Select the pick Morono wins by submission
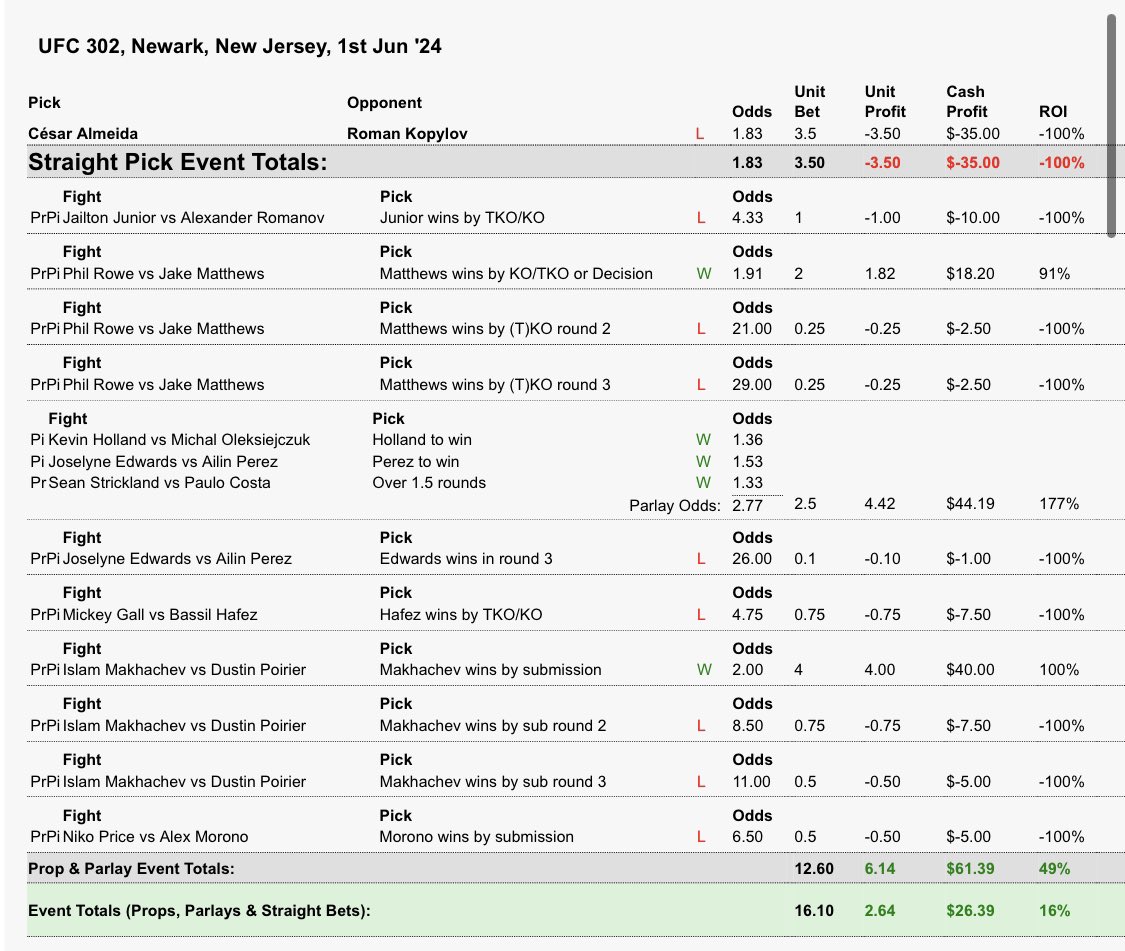The width and height of the screenshot is (1125, 951). click(476, 837)
